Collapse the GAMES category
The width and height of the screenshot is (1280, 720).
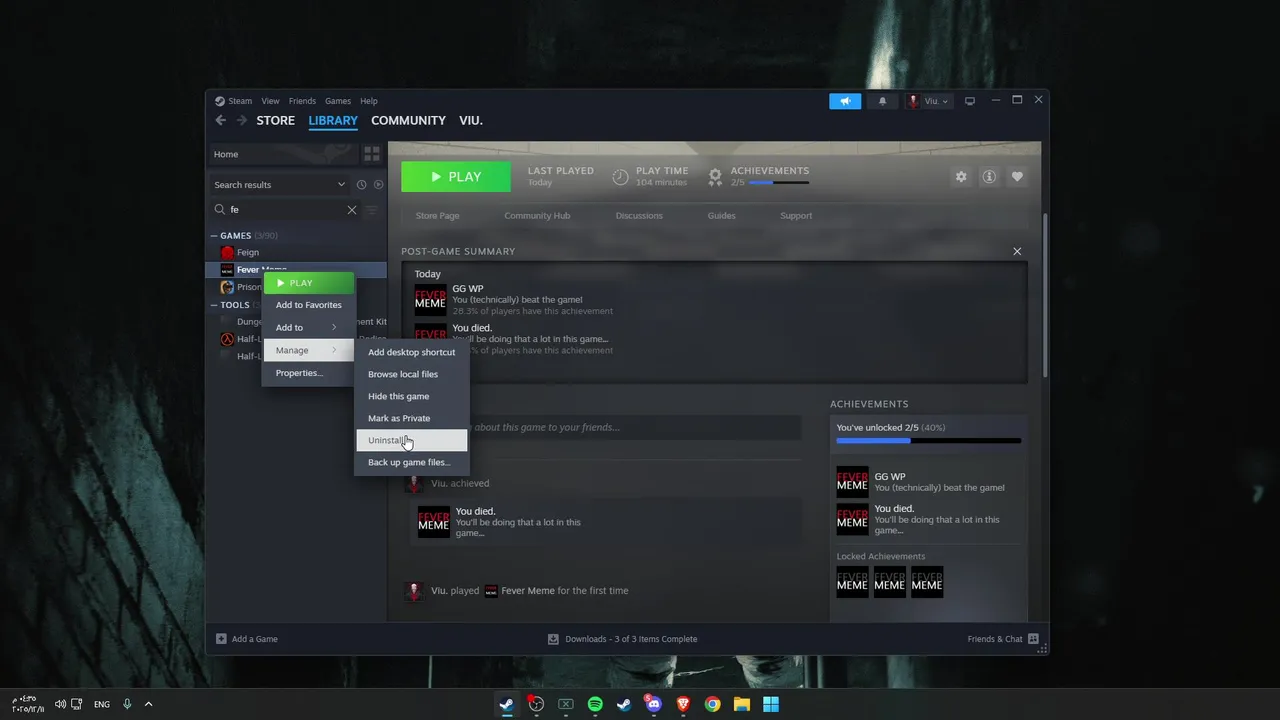pyautogui.click(x=213, y=236)
